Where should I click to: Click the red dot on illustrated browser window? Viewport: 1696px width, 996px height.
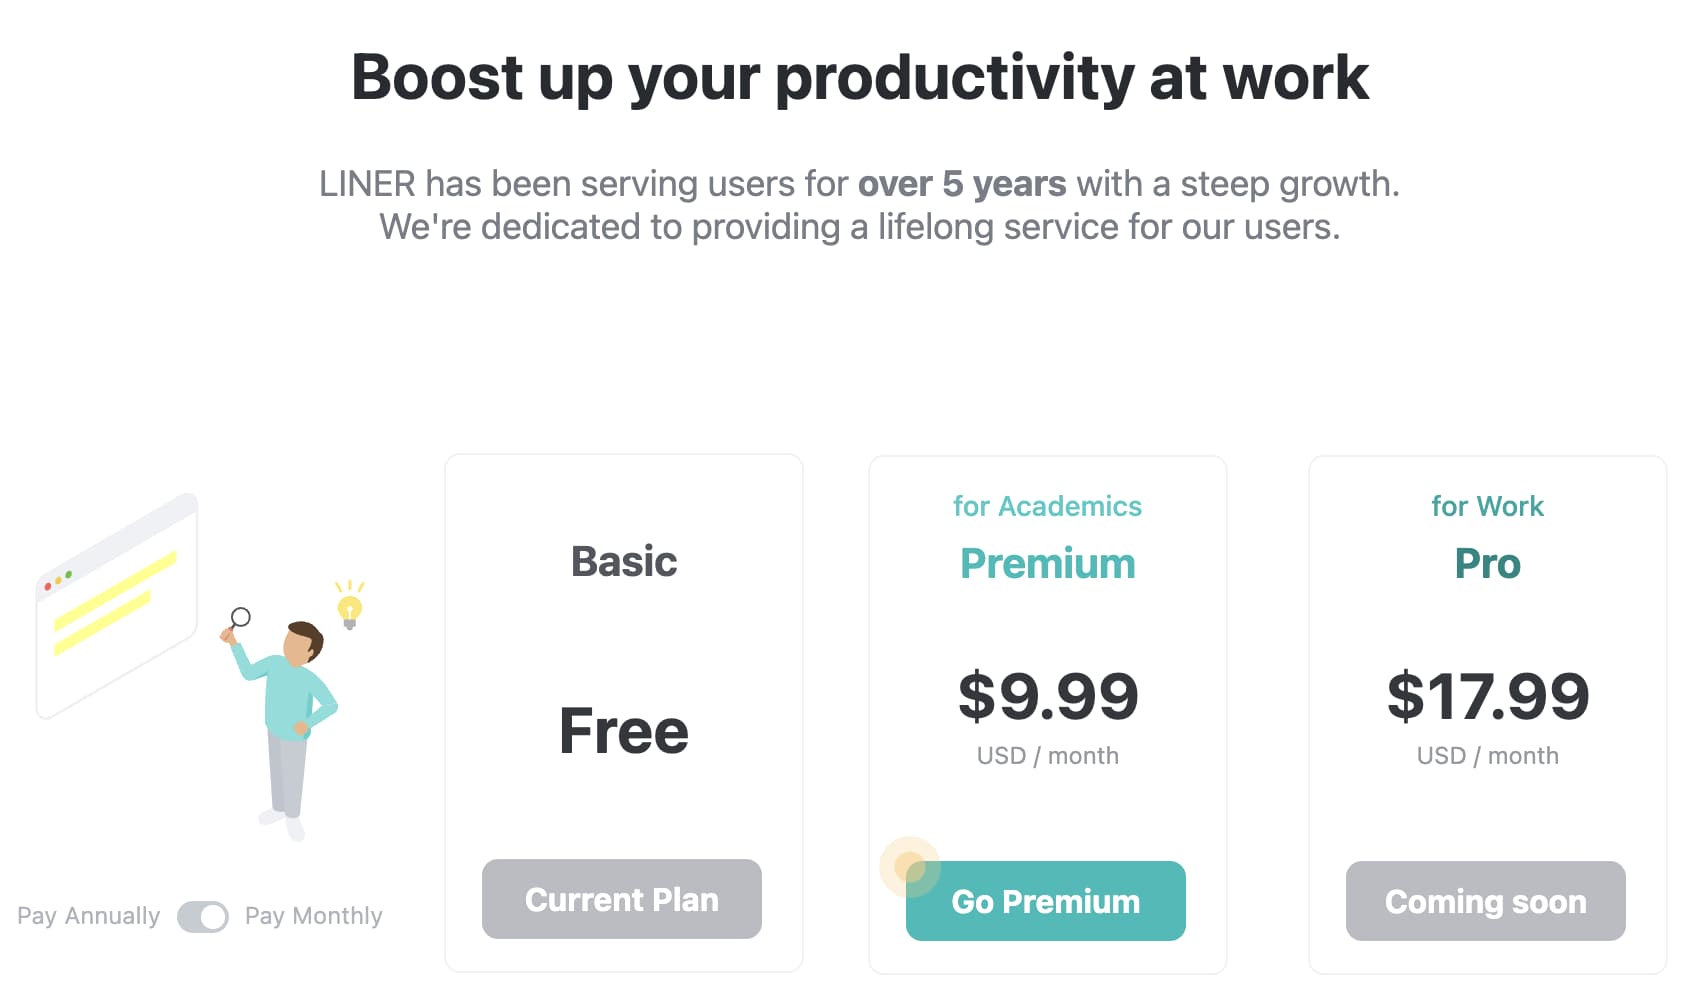[x=48, y=586]
